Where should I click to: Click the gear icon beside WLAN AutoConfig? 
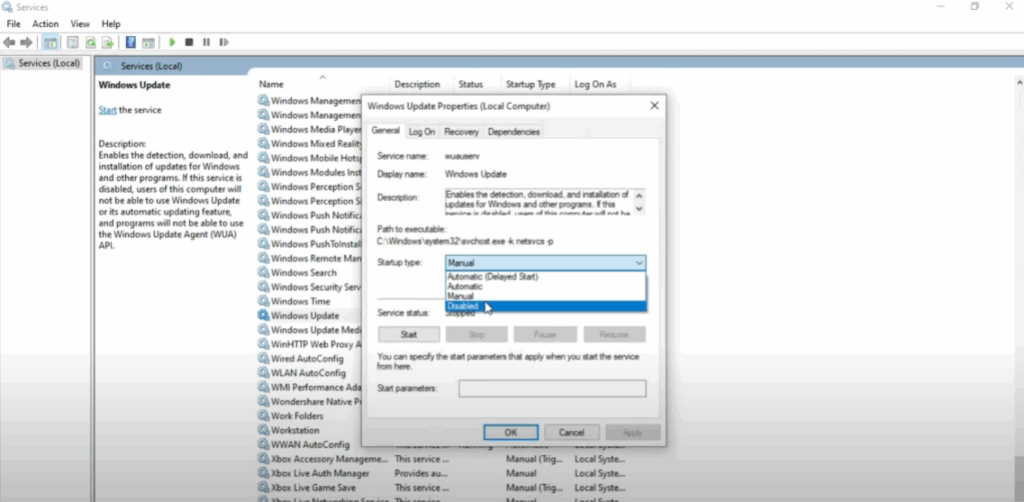[x=263, y=373]
